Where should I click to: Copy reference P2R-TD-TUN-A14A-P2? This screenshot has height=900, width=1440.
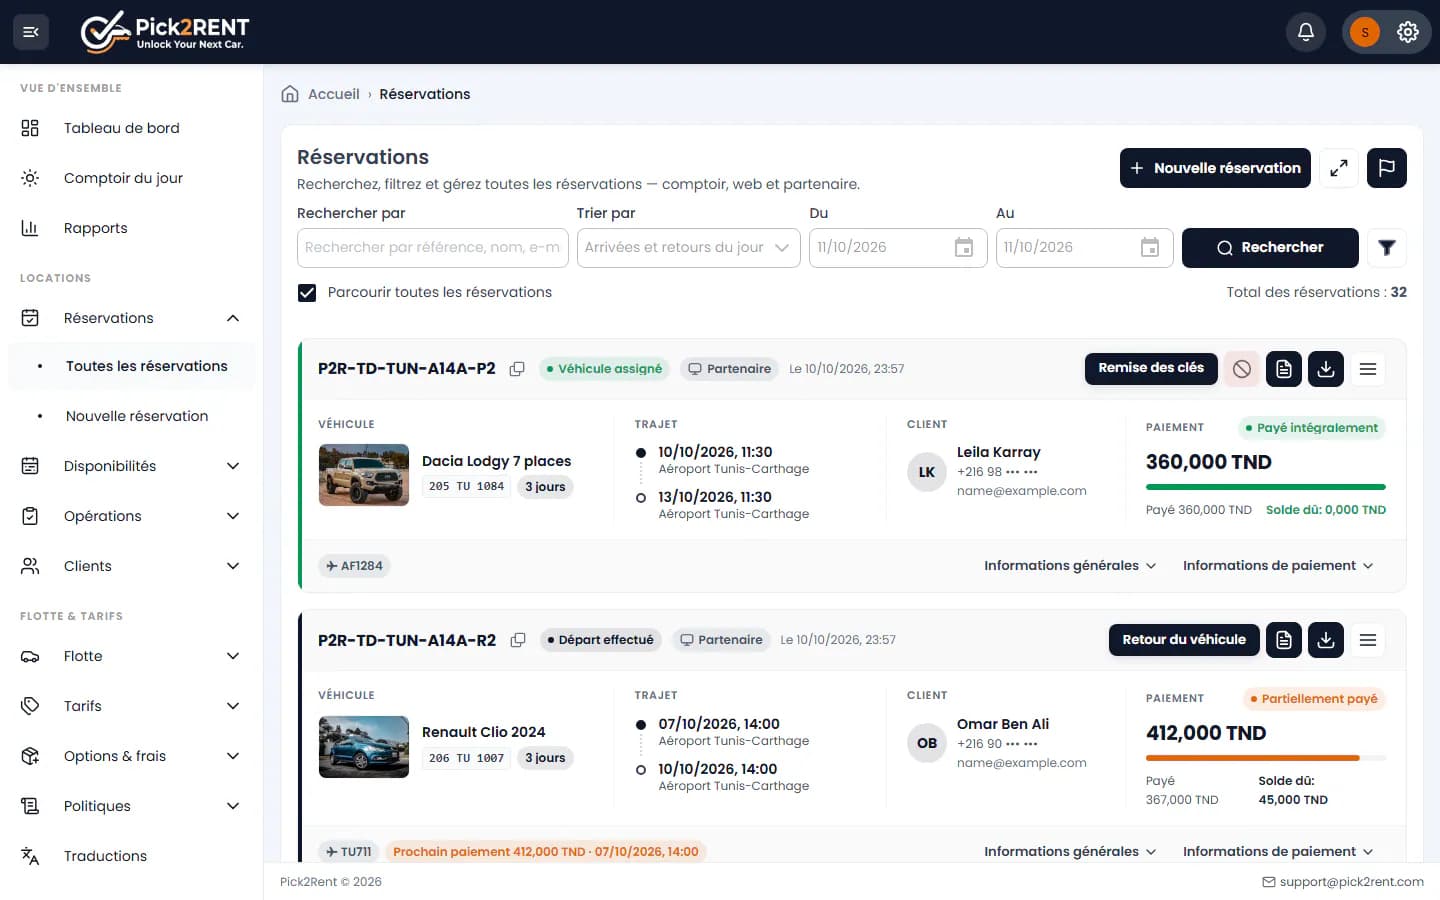517,369
